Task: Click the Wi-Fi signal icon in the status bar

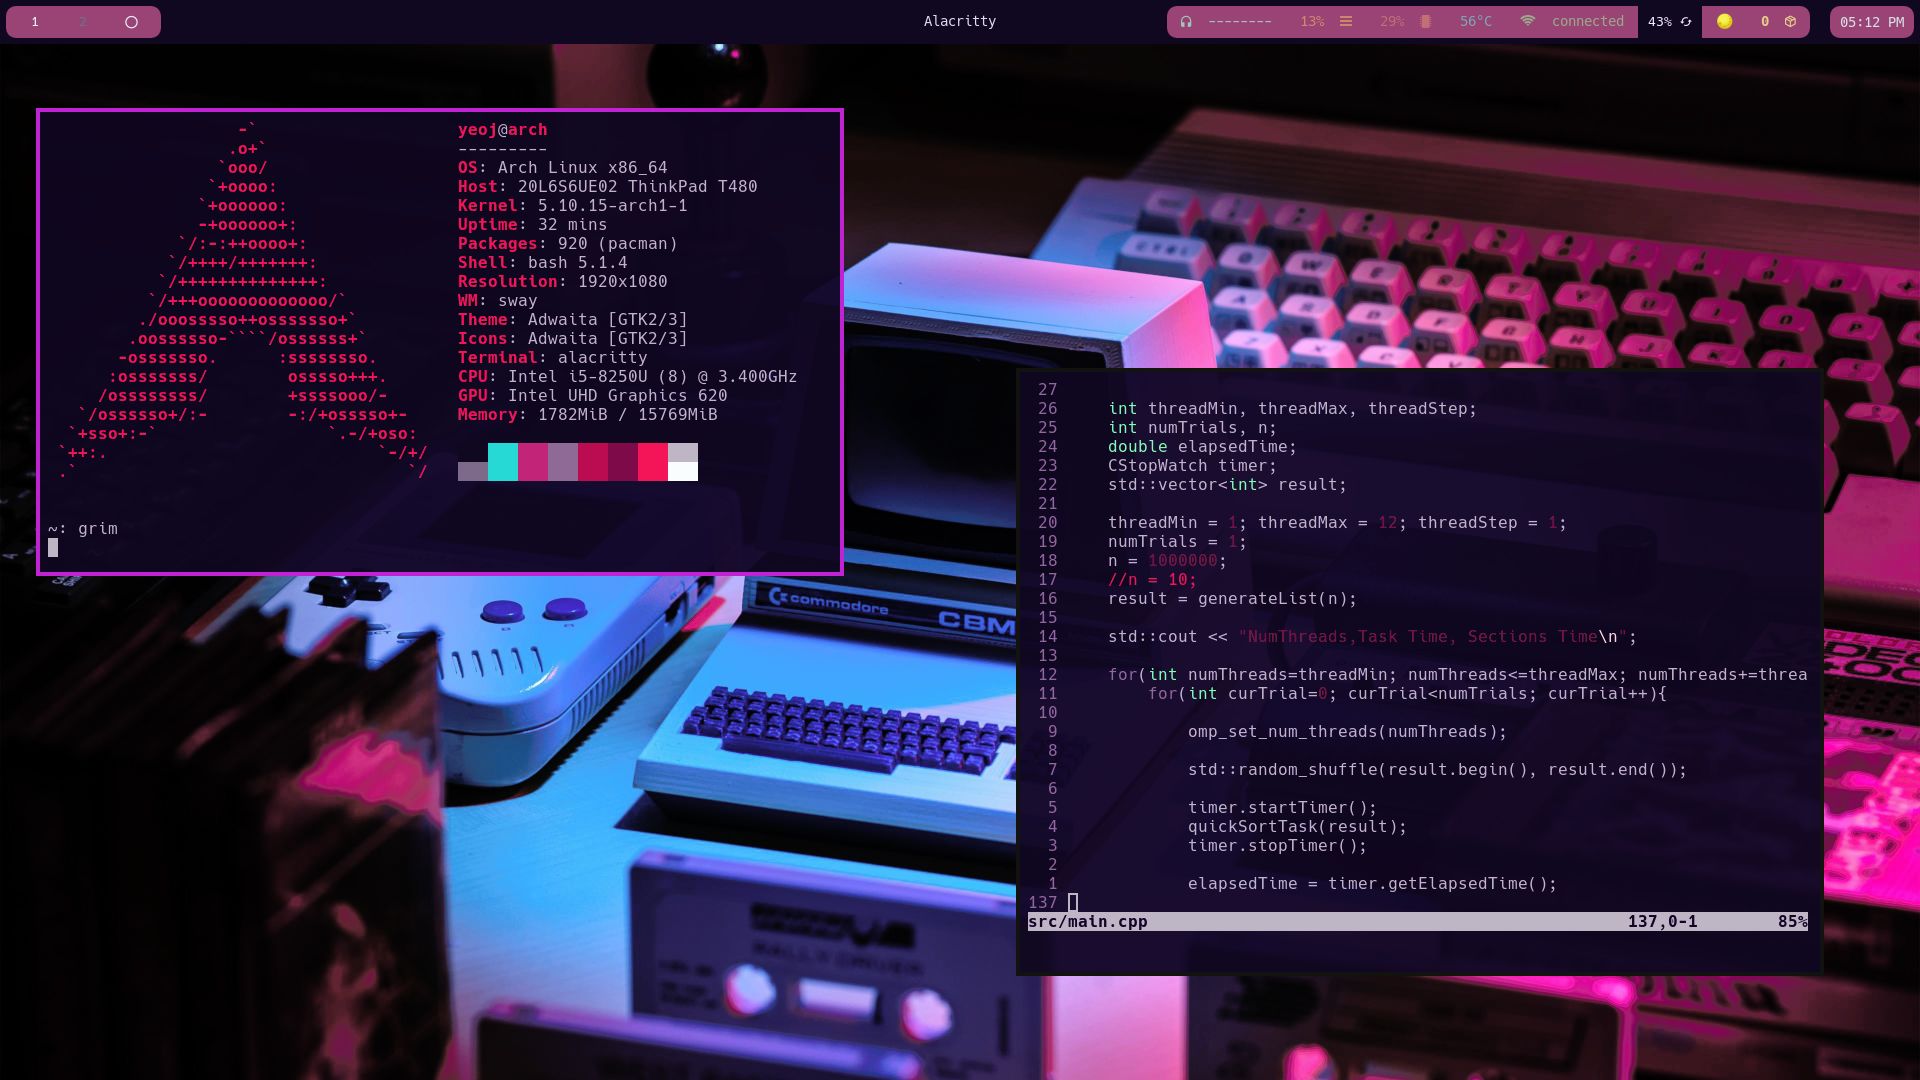Action: (1526, 21)
